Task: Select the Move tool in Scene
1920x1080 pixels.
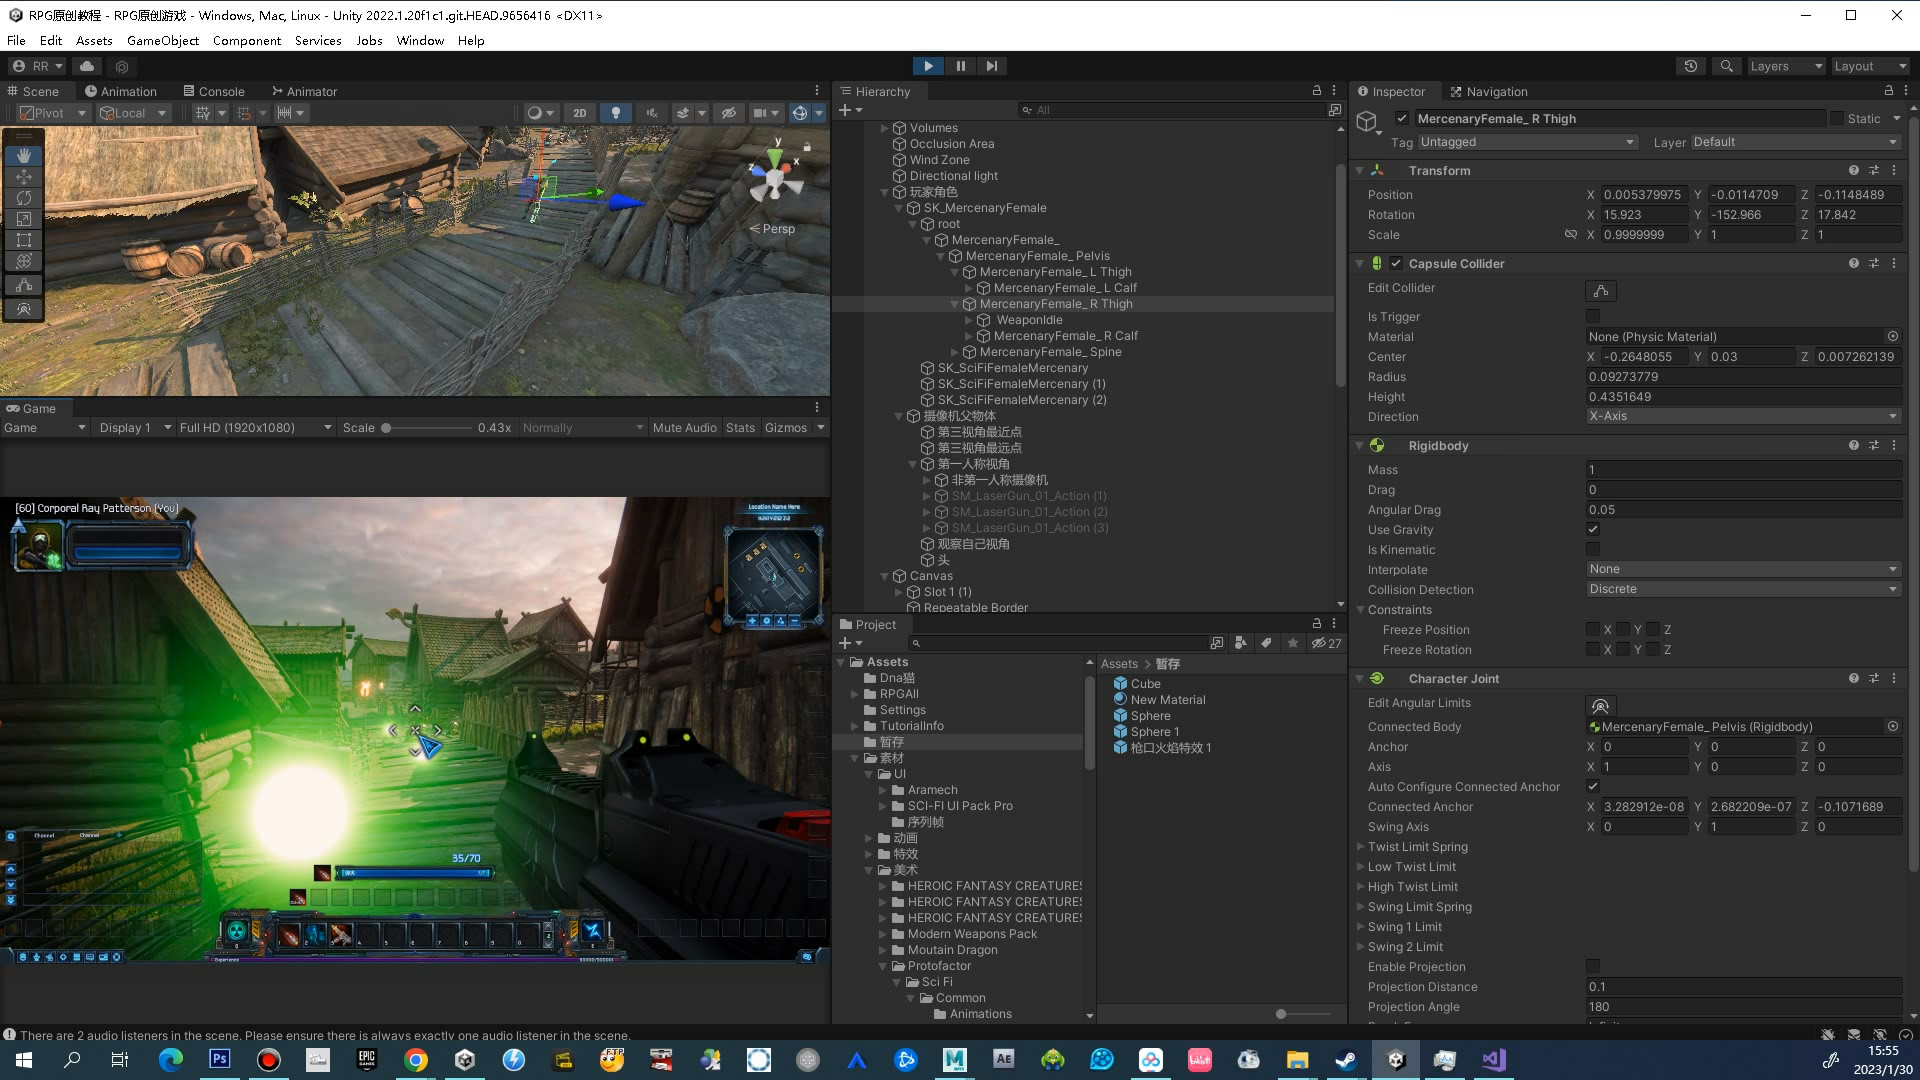Action: (x=24, y=177)
